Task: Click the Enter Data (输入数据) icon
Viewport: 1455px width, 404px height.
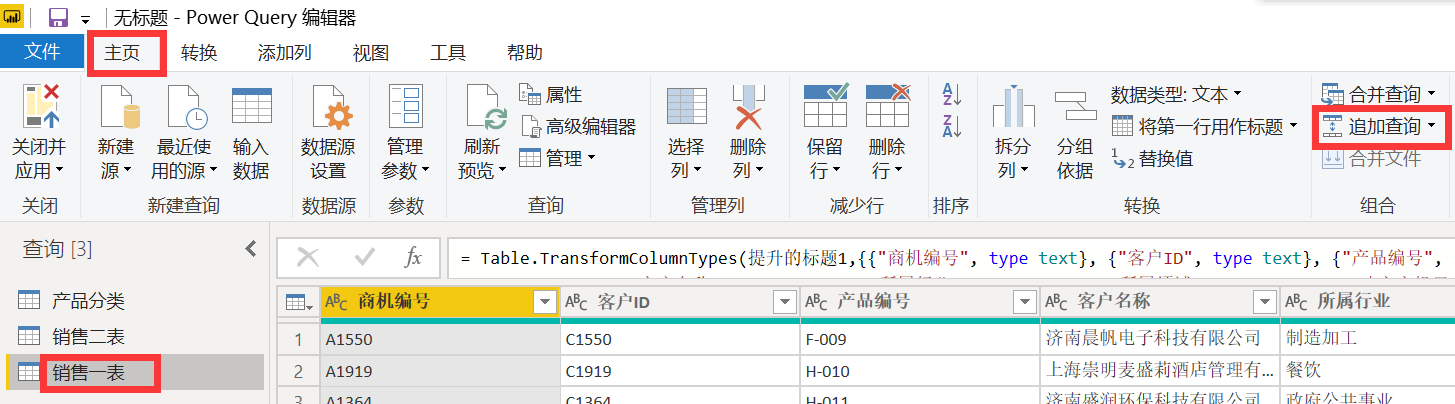Action: [251, 108]
